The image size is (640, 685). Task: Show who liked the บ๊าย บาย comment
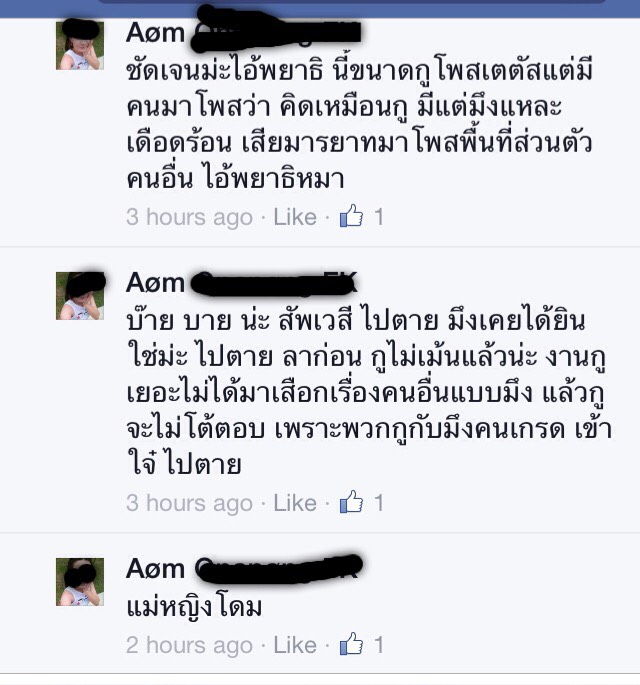point(379,503)
